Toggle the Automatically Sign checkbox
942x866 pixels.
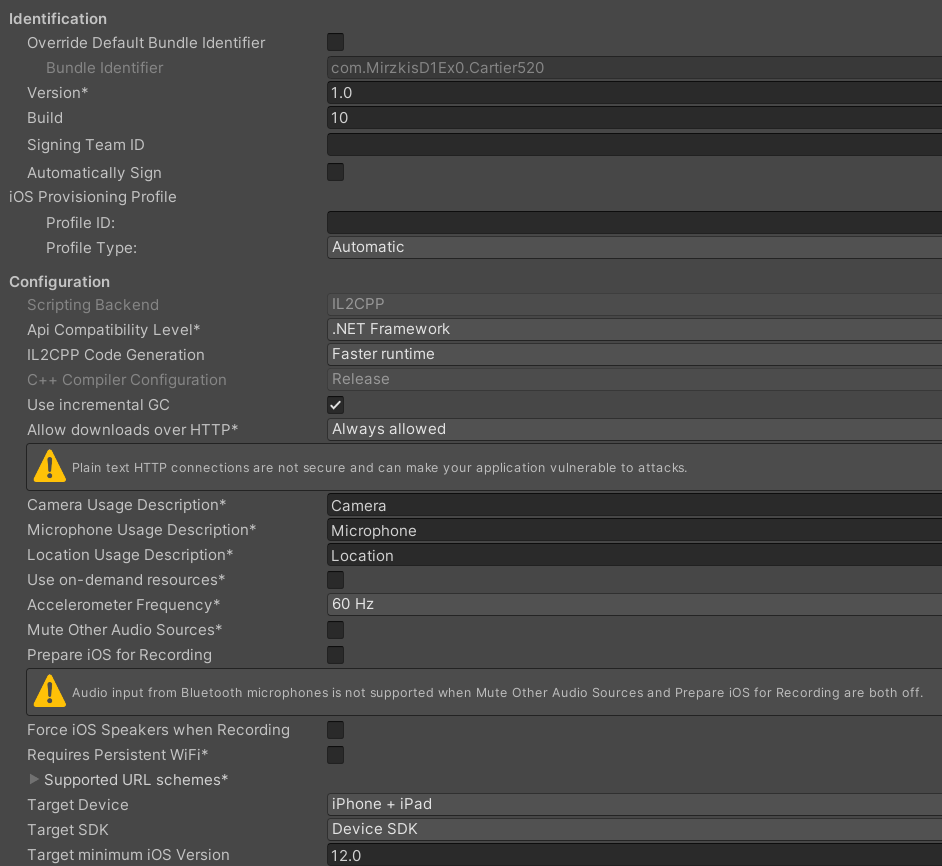pos(336,172)
